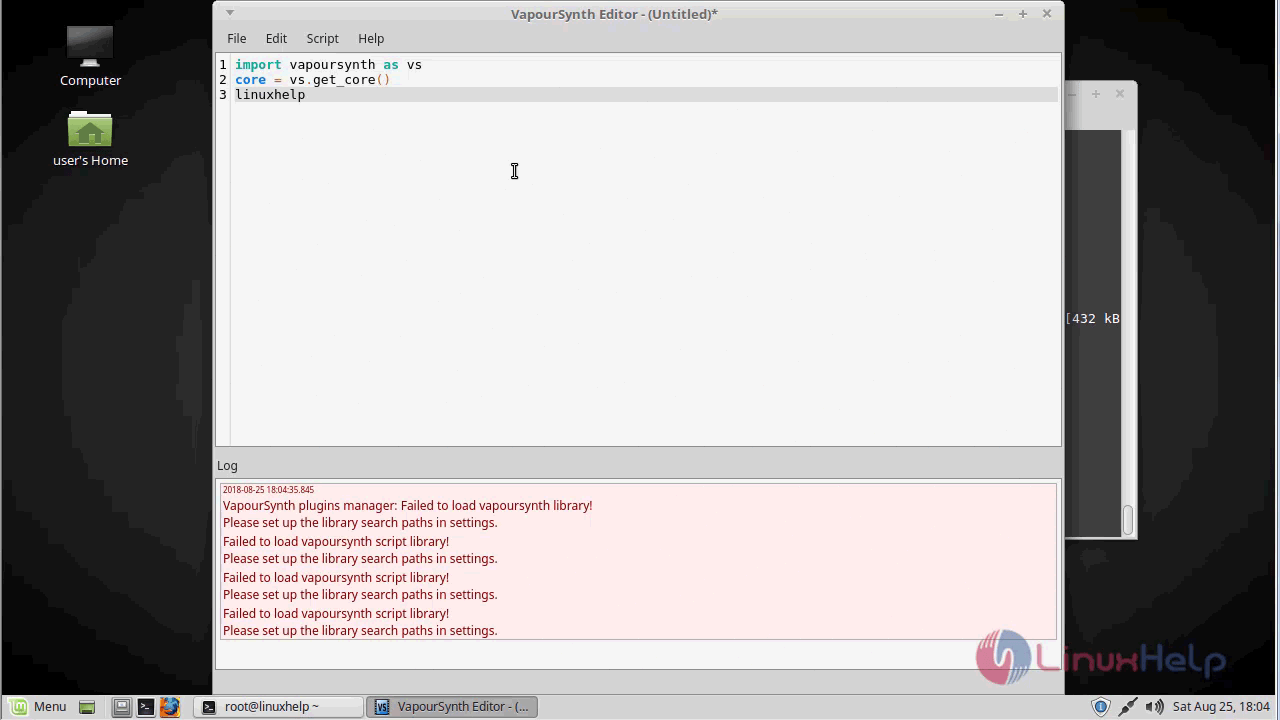
Task: Open the network connection tray icon
Action: [1127, 707]
